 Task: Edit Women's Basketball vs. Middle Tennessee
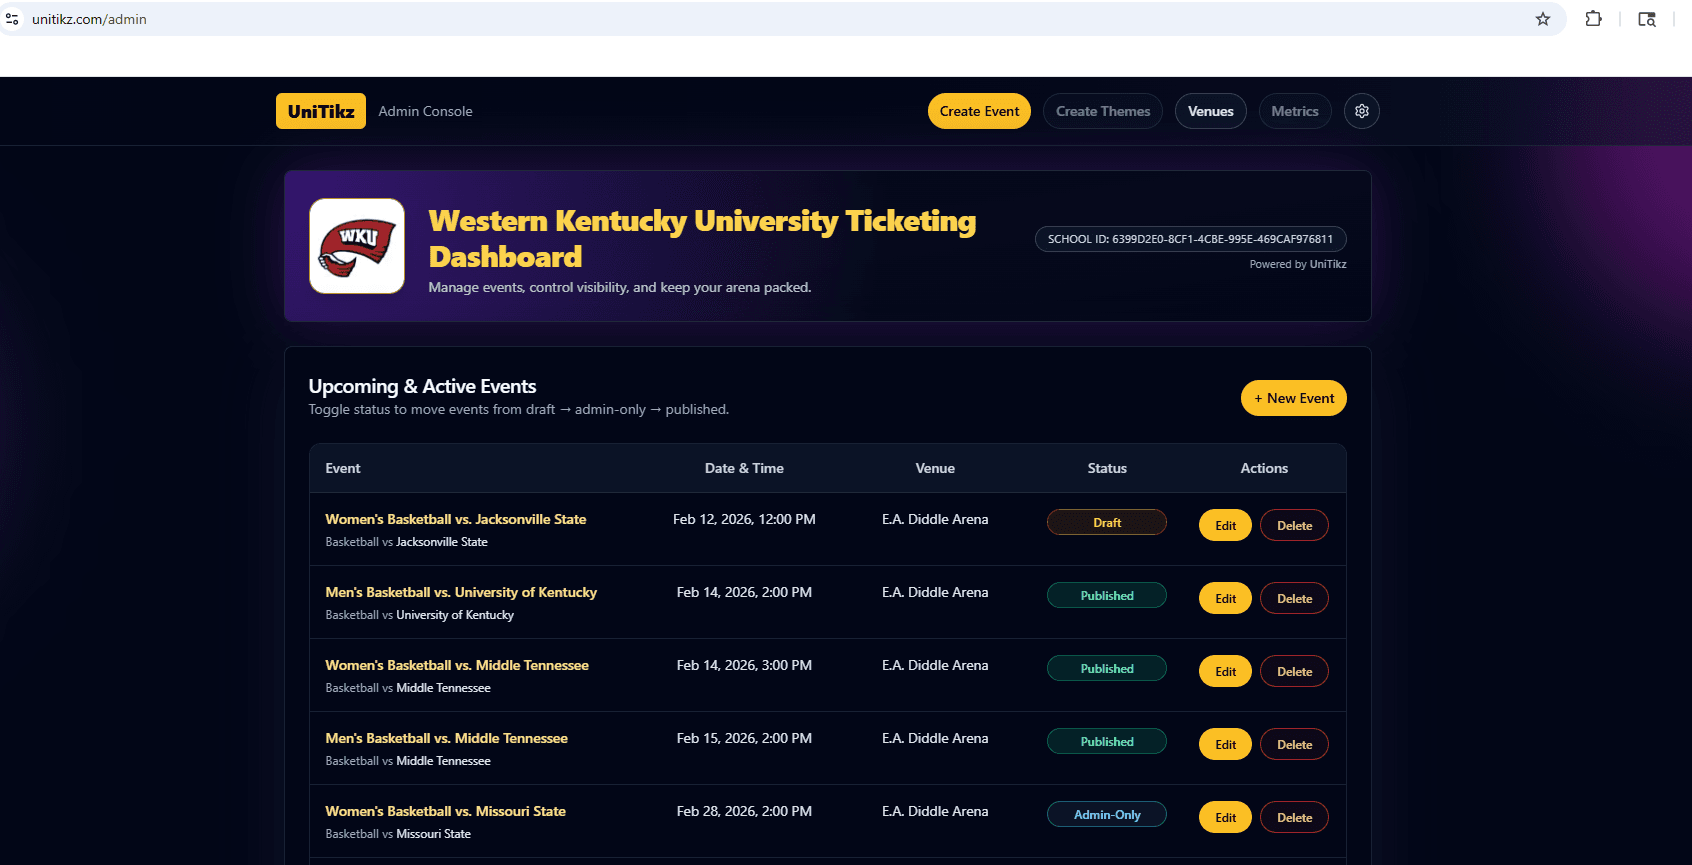[1225, 671]
